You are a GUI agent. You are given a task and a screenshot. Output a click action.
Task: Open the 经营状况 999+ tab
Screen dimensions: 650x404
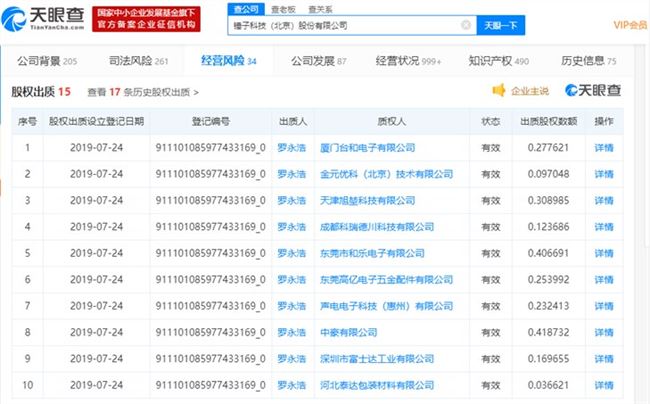coord(408,61)
